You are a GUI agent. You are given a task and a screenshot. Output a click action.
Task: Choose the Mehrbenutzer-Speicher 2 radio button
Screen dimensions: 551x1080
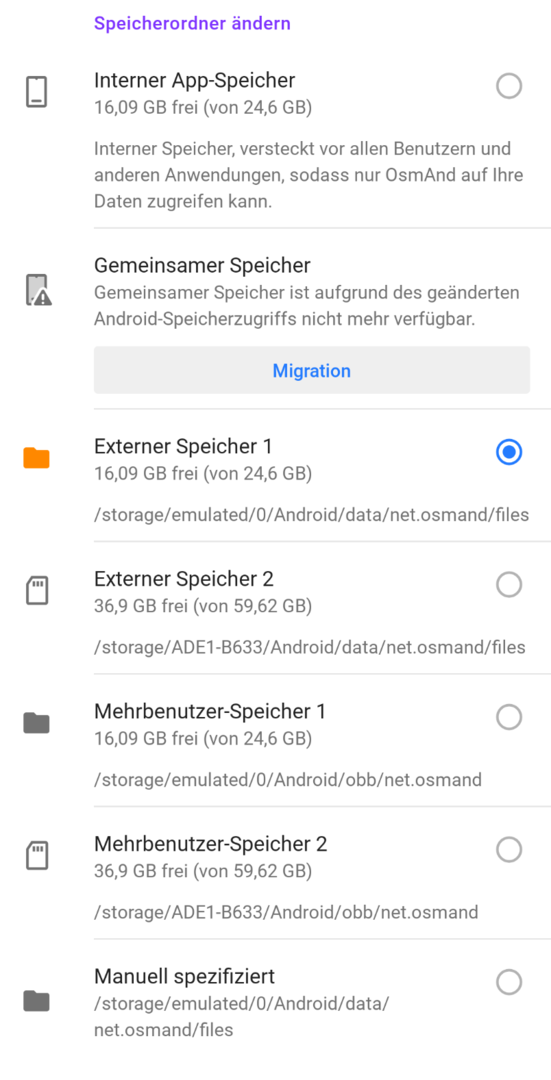509,849
